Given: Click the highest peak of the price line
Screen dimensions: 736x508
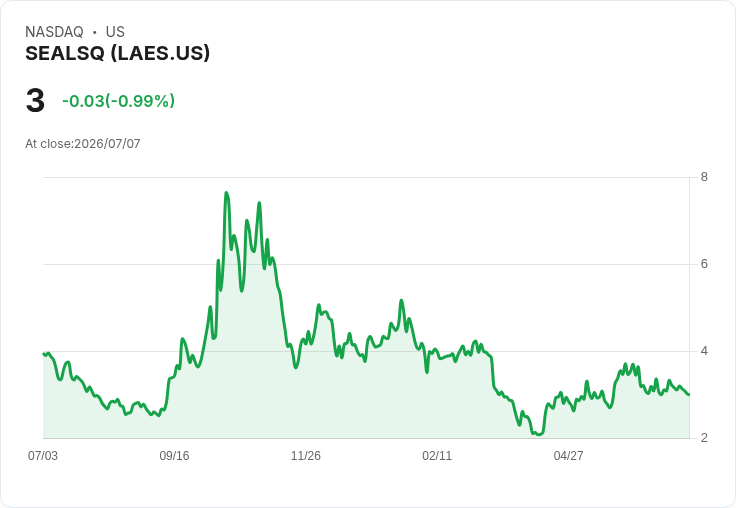Looking at the screenshot, I should (226, 192).
